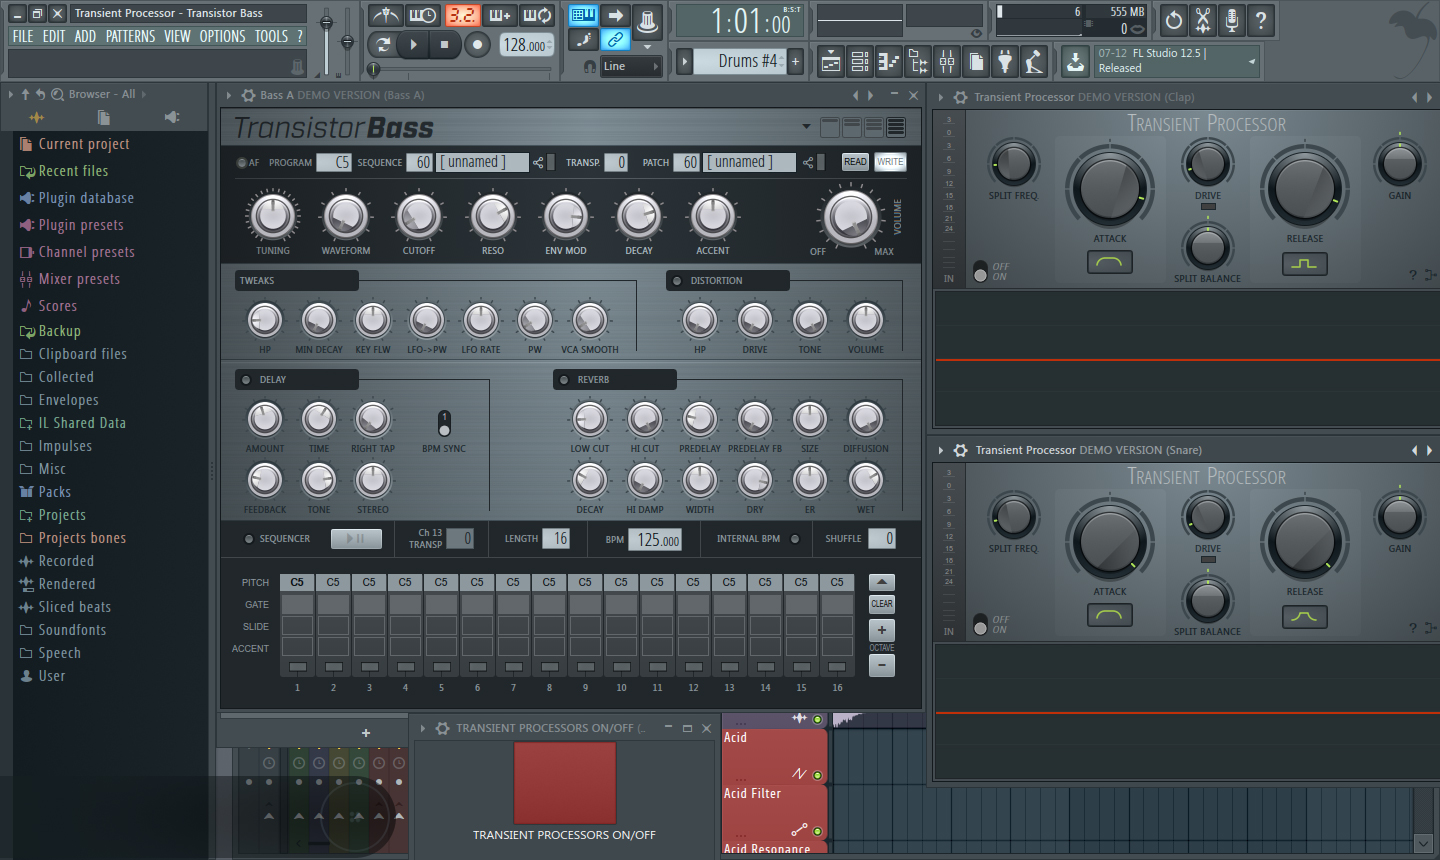Toggle the Delay section on
This screenshot has height=860, width=1440.
(x=246, y=380)
